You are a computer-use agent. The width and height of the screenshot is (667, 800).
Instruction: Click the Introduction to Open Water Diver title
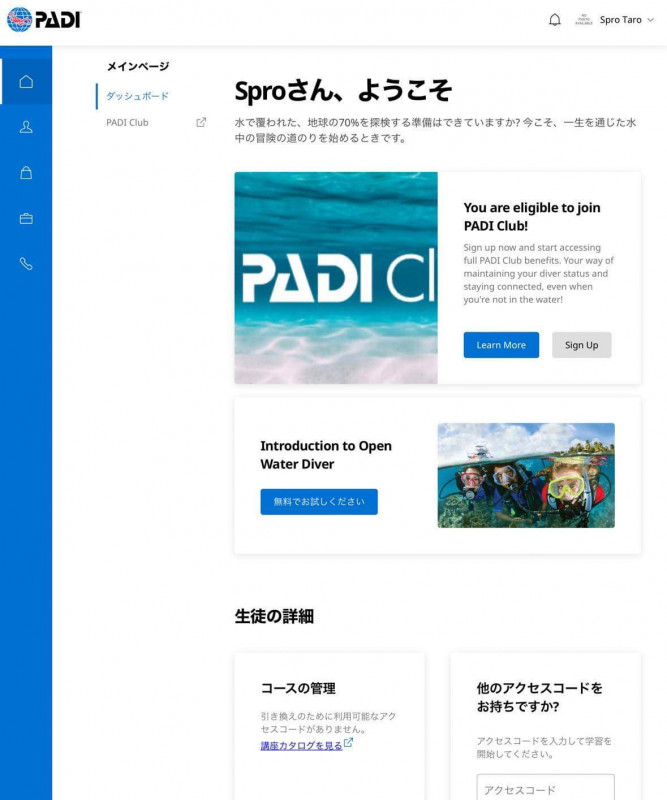pyautogui.click(x=326, y=455)
